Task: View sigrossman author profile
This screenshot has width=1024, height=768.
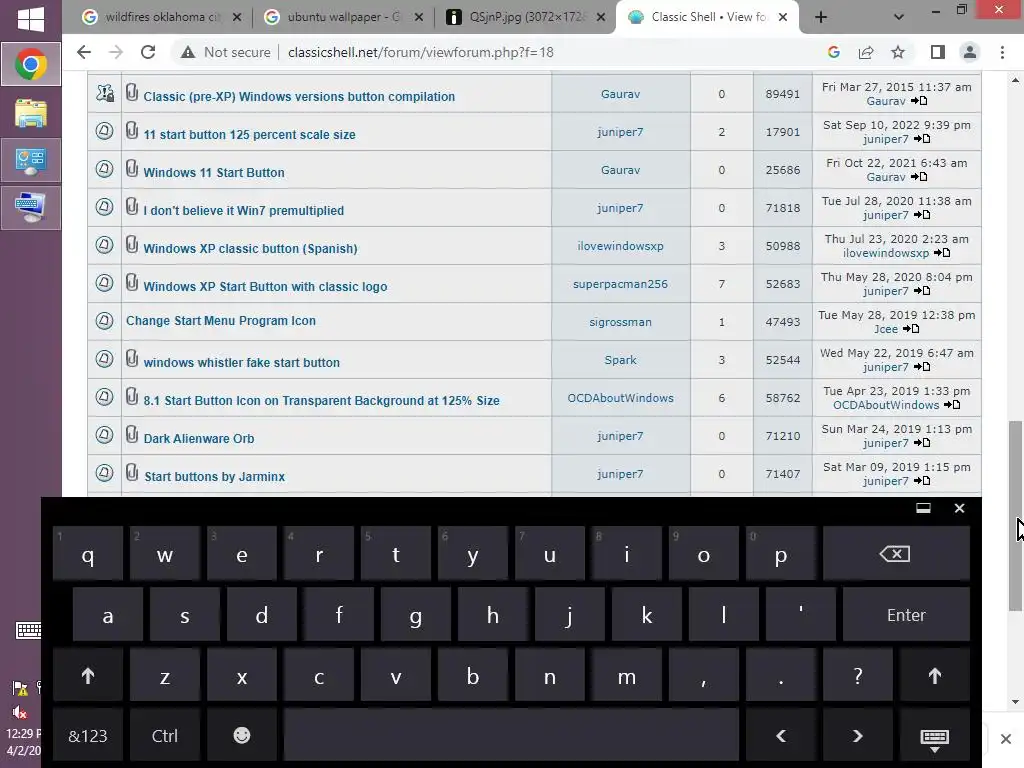Action: [x=620, y=321]
